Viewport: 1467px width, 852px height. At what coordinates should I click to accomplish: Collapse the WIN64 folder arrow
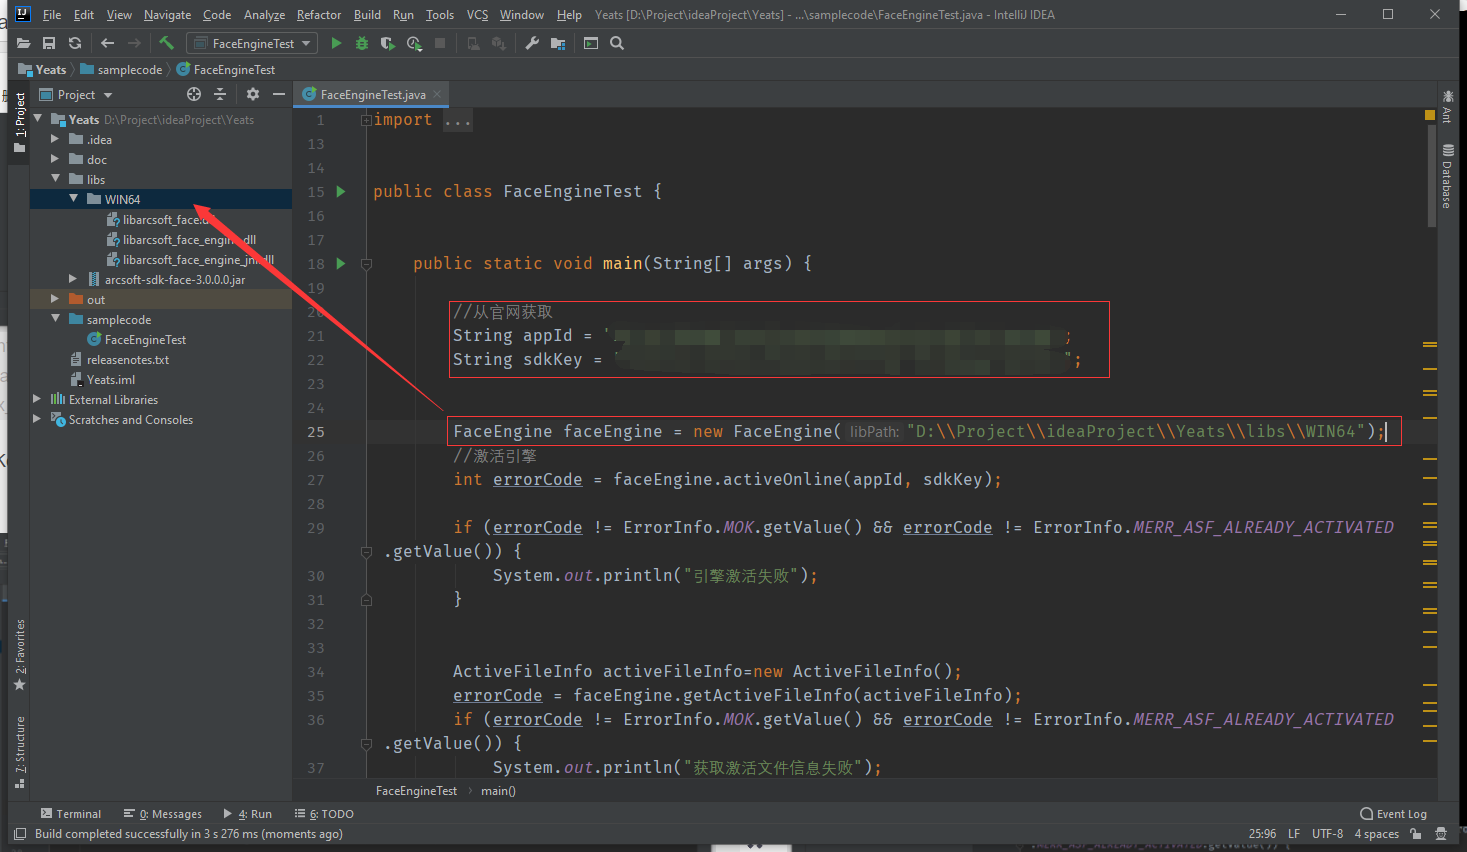73,199
